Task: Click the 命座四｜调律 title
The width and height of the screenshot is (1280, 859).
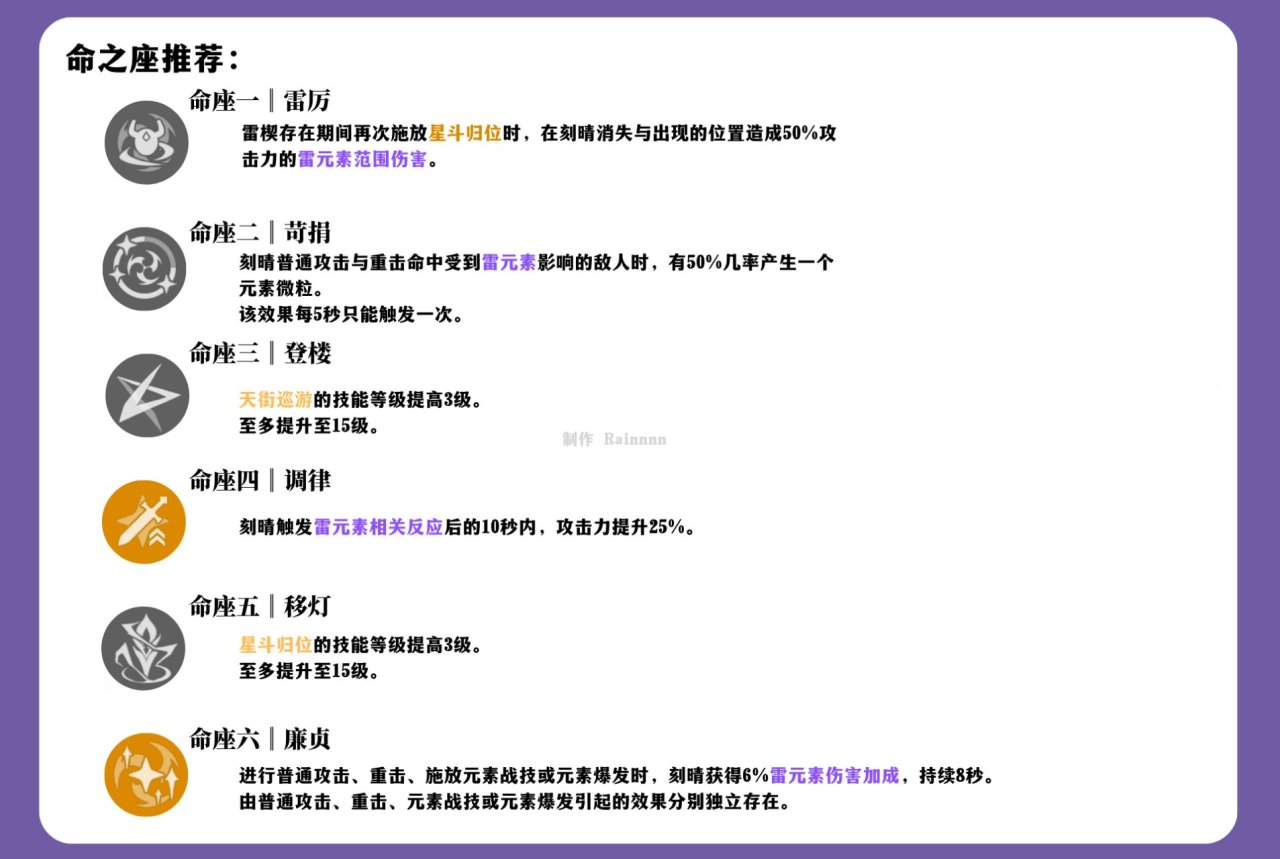Action: pos(260,480)
